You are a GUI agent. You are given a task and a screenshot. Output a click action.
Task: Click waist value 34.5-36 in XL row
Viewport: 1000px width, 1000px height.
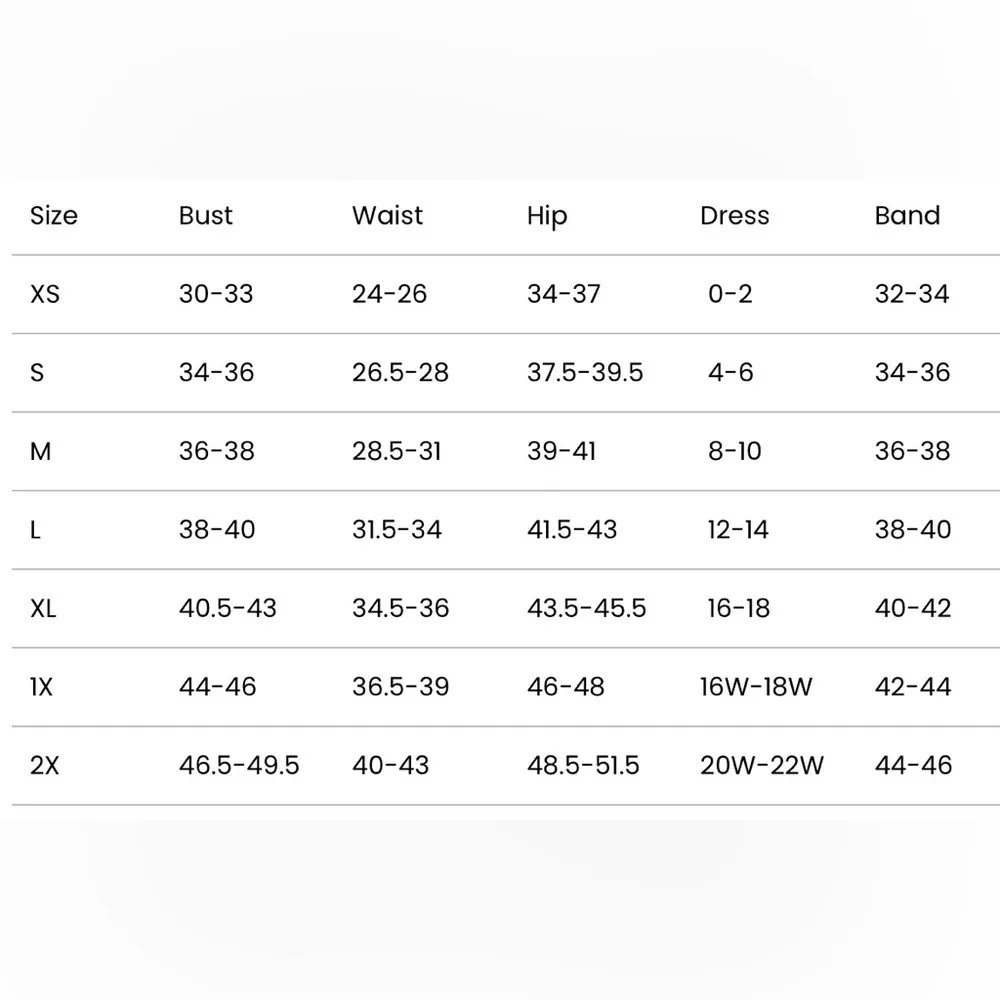coord(400,608)
